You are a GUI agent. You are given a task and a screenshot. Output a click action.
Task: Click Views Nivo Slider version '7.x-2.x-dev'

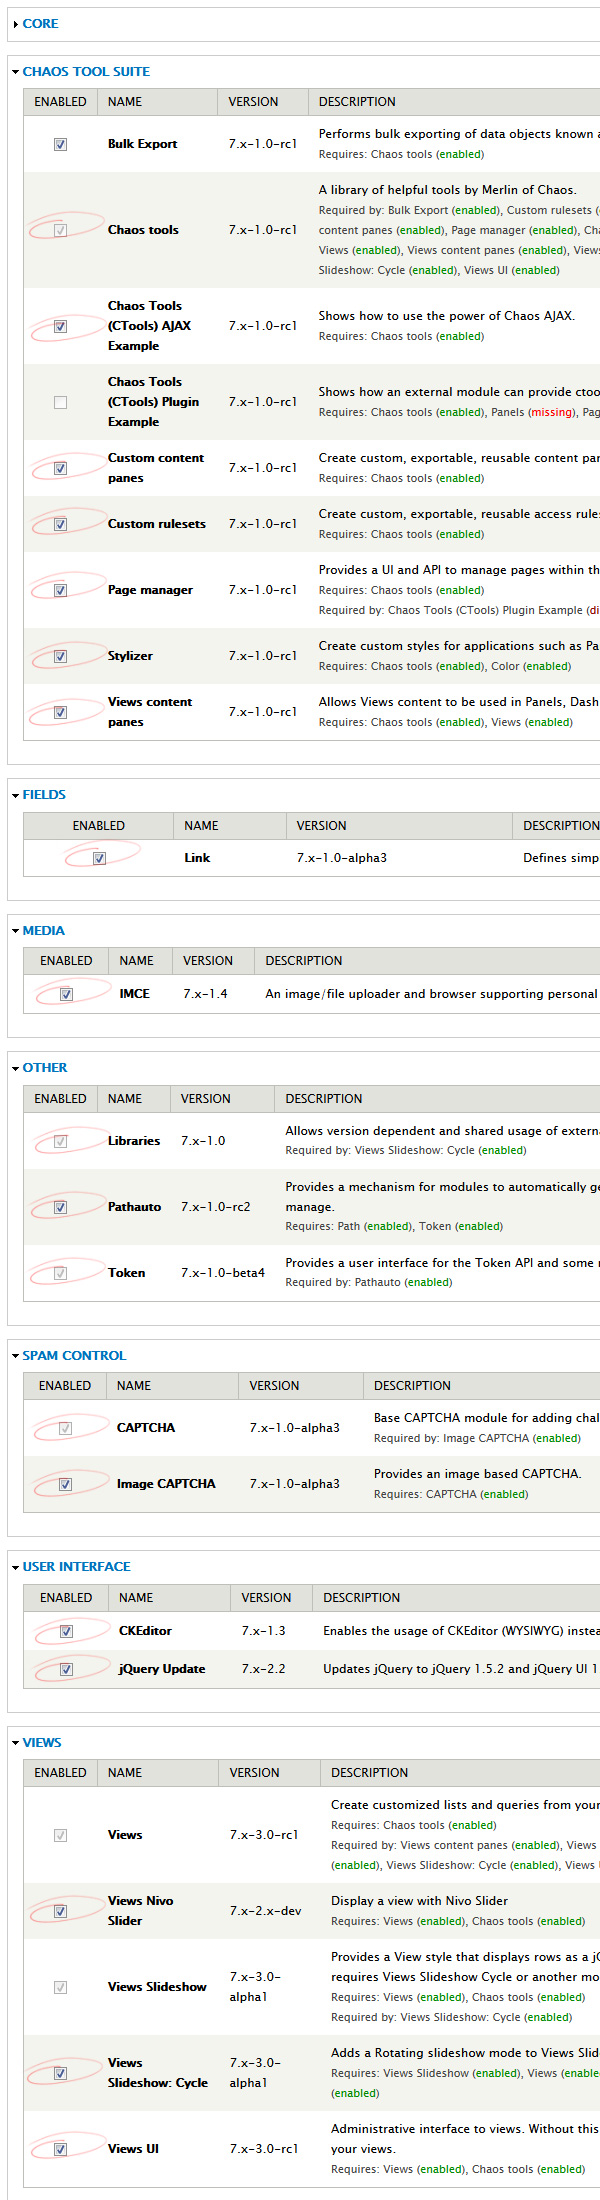[x=265, y=1911]
